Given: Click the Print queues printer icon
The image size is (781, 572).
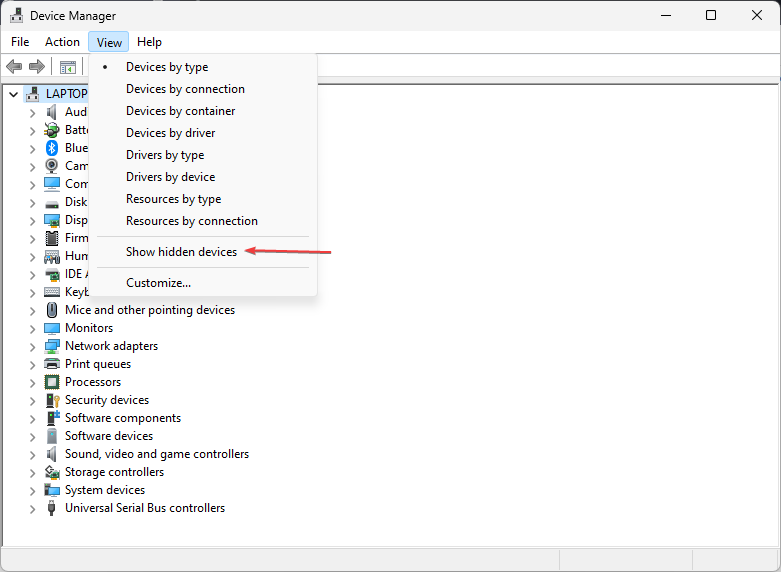Looking at the screenshot, I should coord(52,364).
